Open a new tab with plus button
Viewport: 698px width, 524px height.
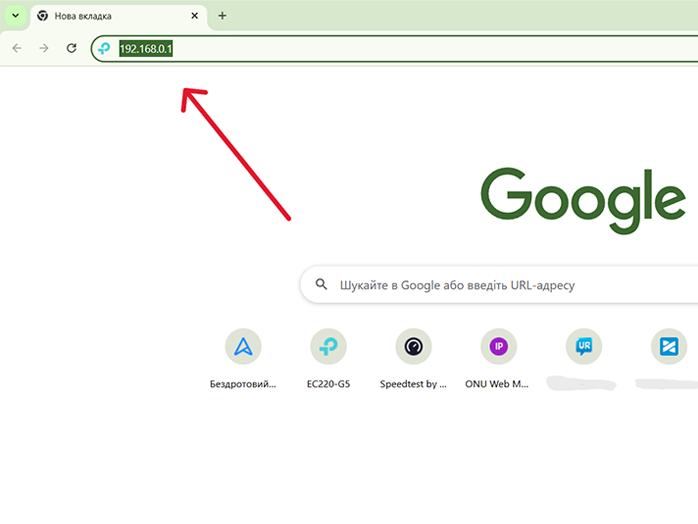tap(222, 16)
